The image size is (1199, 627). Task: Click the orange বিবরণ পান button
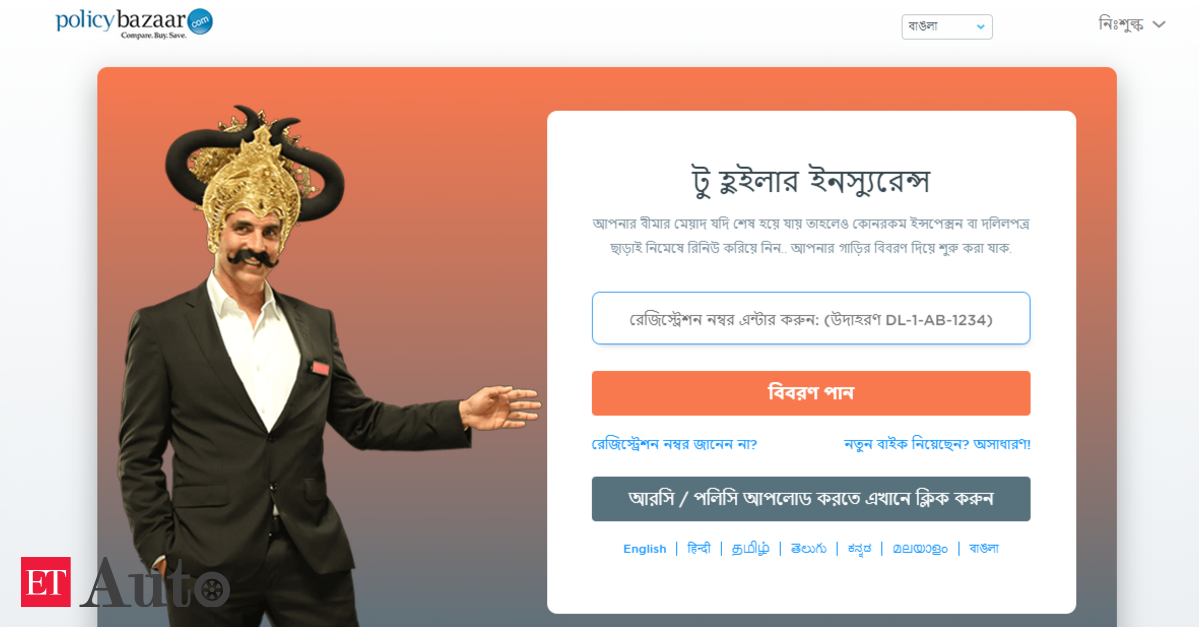tap(811, 393)
